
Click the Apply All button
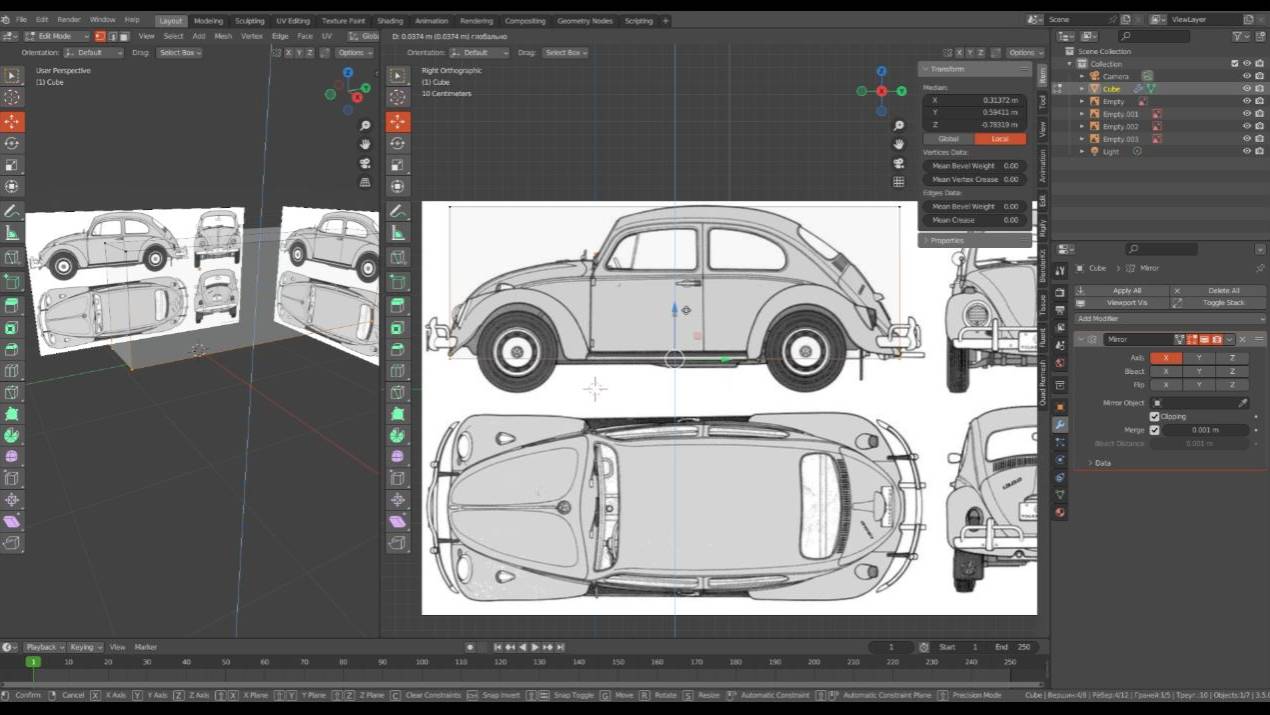pyautogui.click(x=1126, y=291)
